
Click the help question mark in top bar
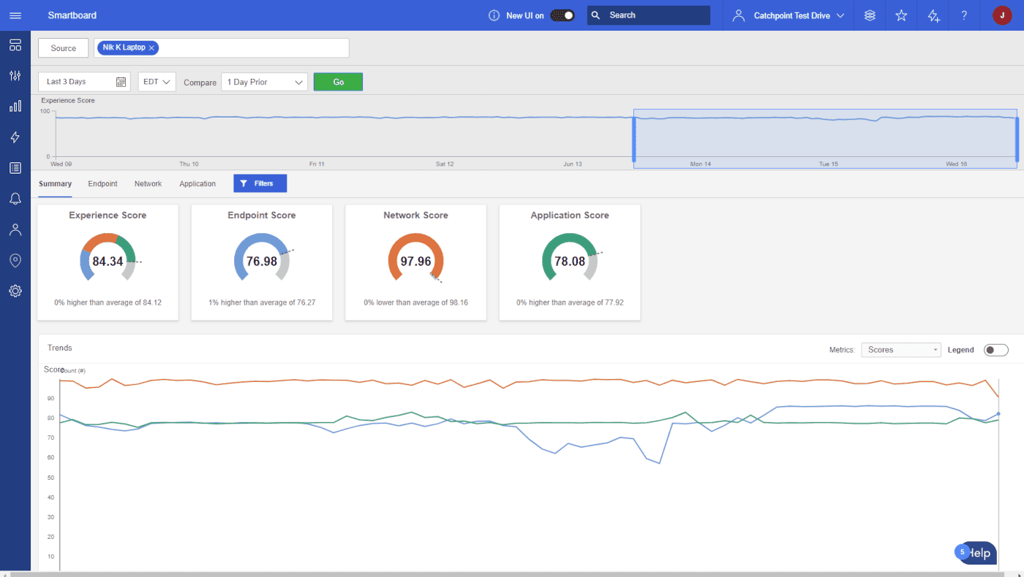963,15
